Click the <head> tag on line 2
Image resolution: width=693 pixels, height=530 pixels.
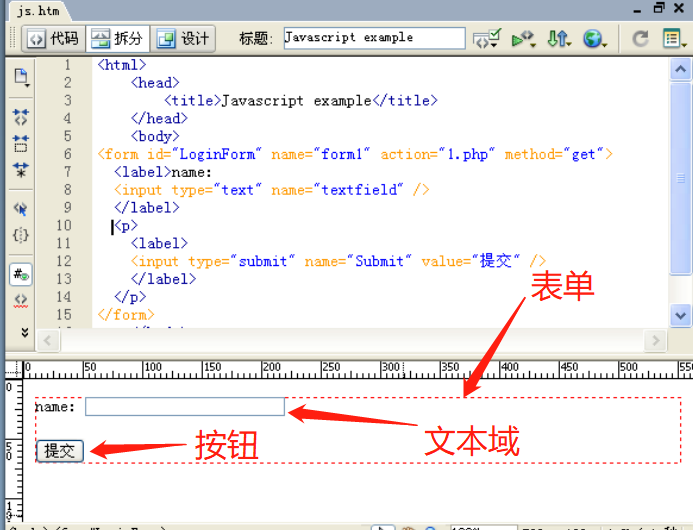pyautogui.click(x=155, y=83)
